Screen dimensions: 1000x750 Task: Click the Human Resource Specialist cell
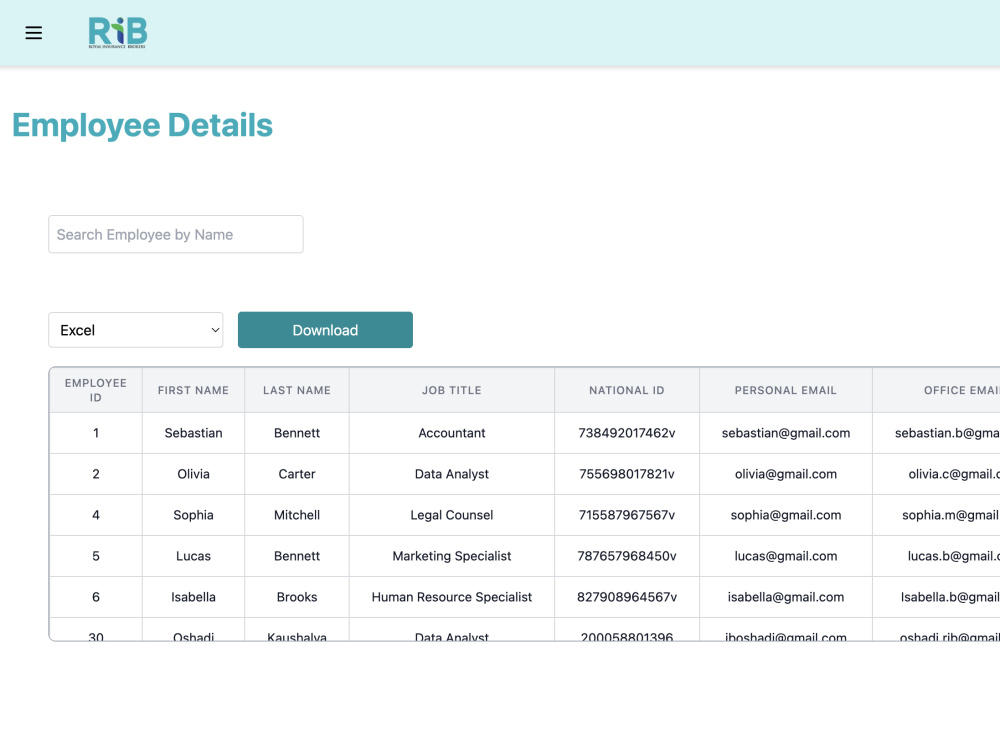(x=452, y=597)
